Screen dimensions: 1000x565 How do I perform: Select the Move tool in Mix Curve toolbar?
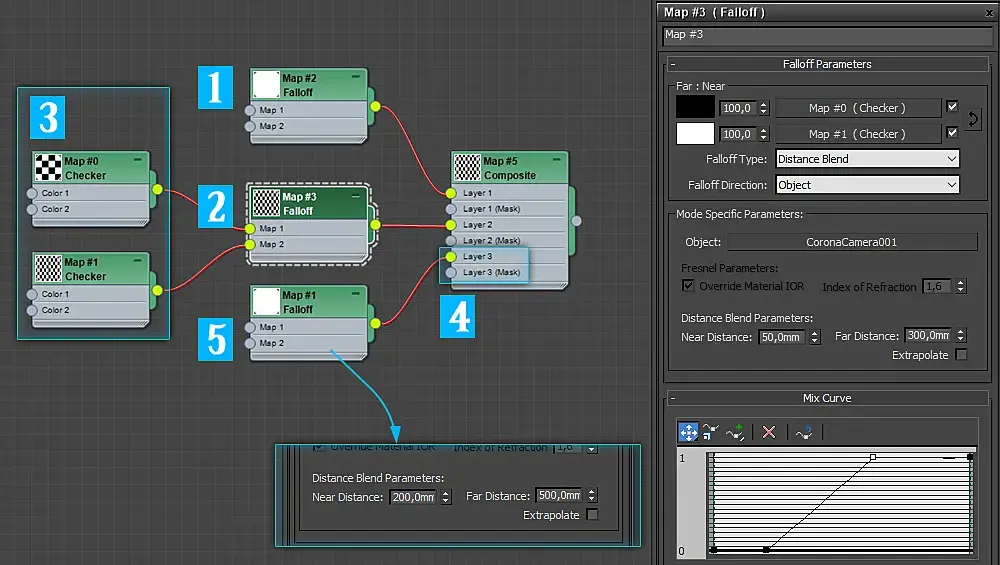point(688,432)
